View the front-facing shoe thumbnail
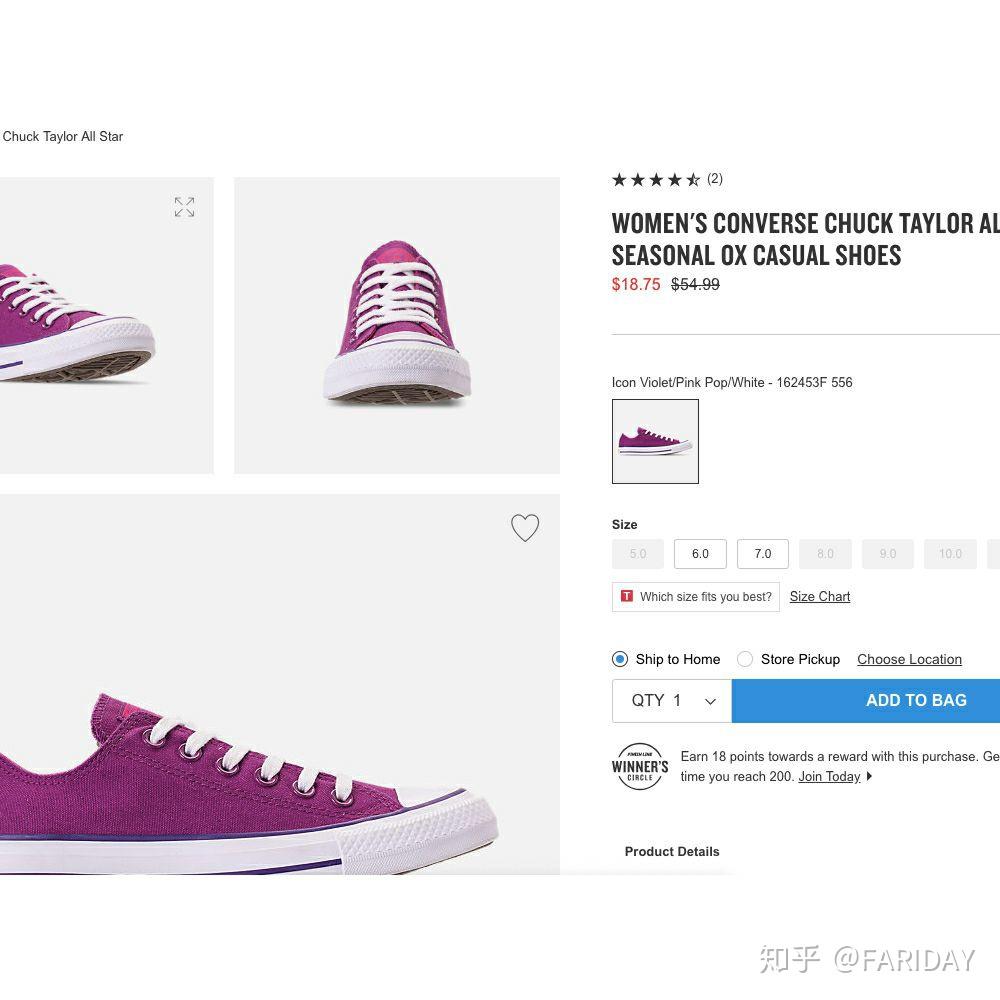1000x1000 pixels. (x=397, y=325)
